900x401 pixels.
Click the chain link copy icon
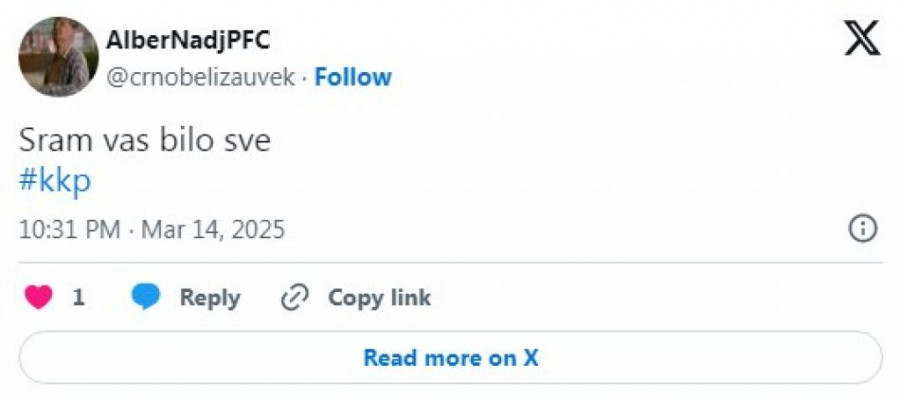point(295,298)
